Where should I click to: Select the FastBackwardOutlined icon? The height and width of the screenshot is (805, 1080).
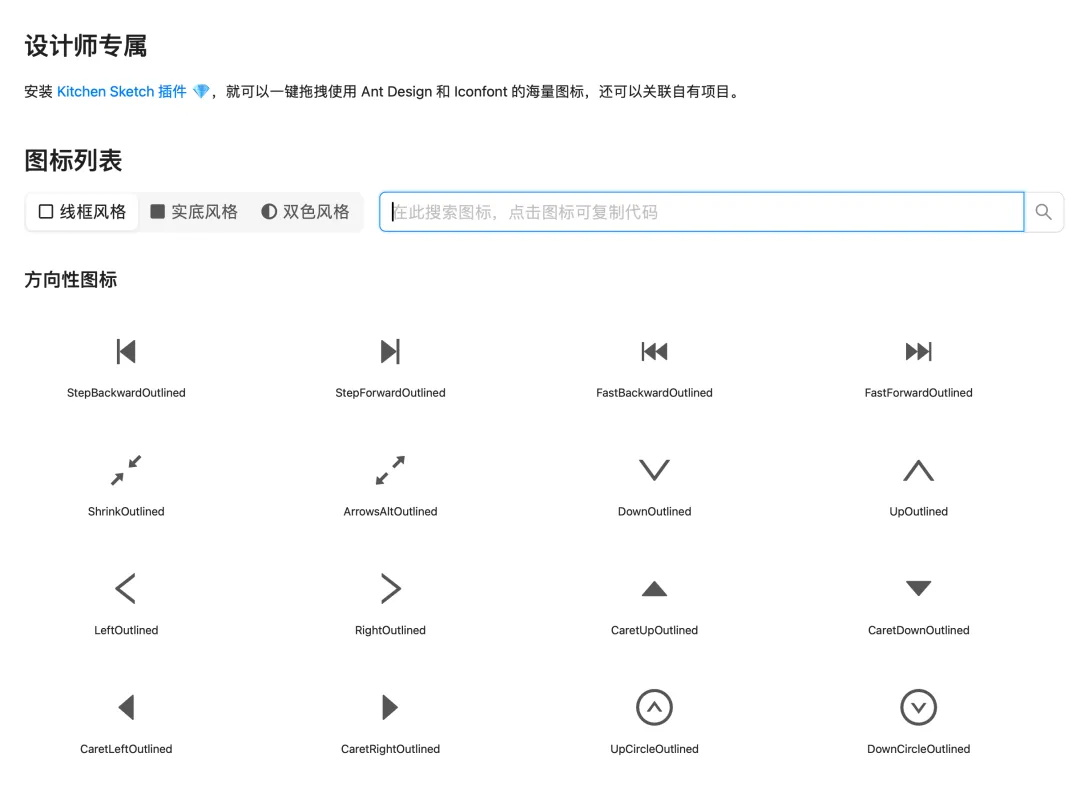tap(654, 351)
